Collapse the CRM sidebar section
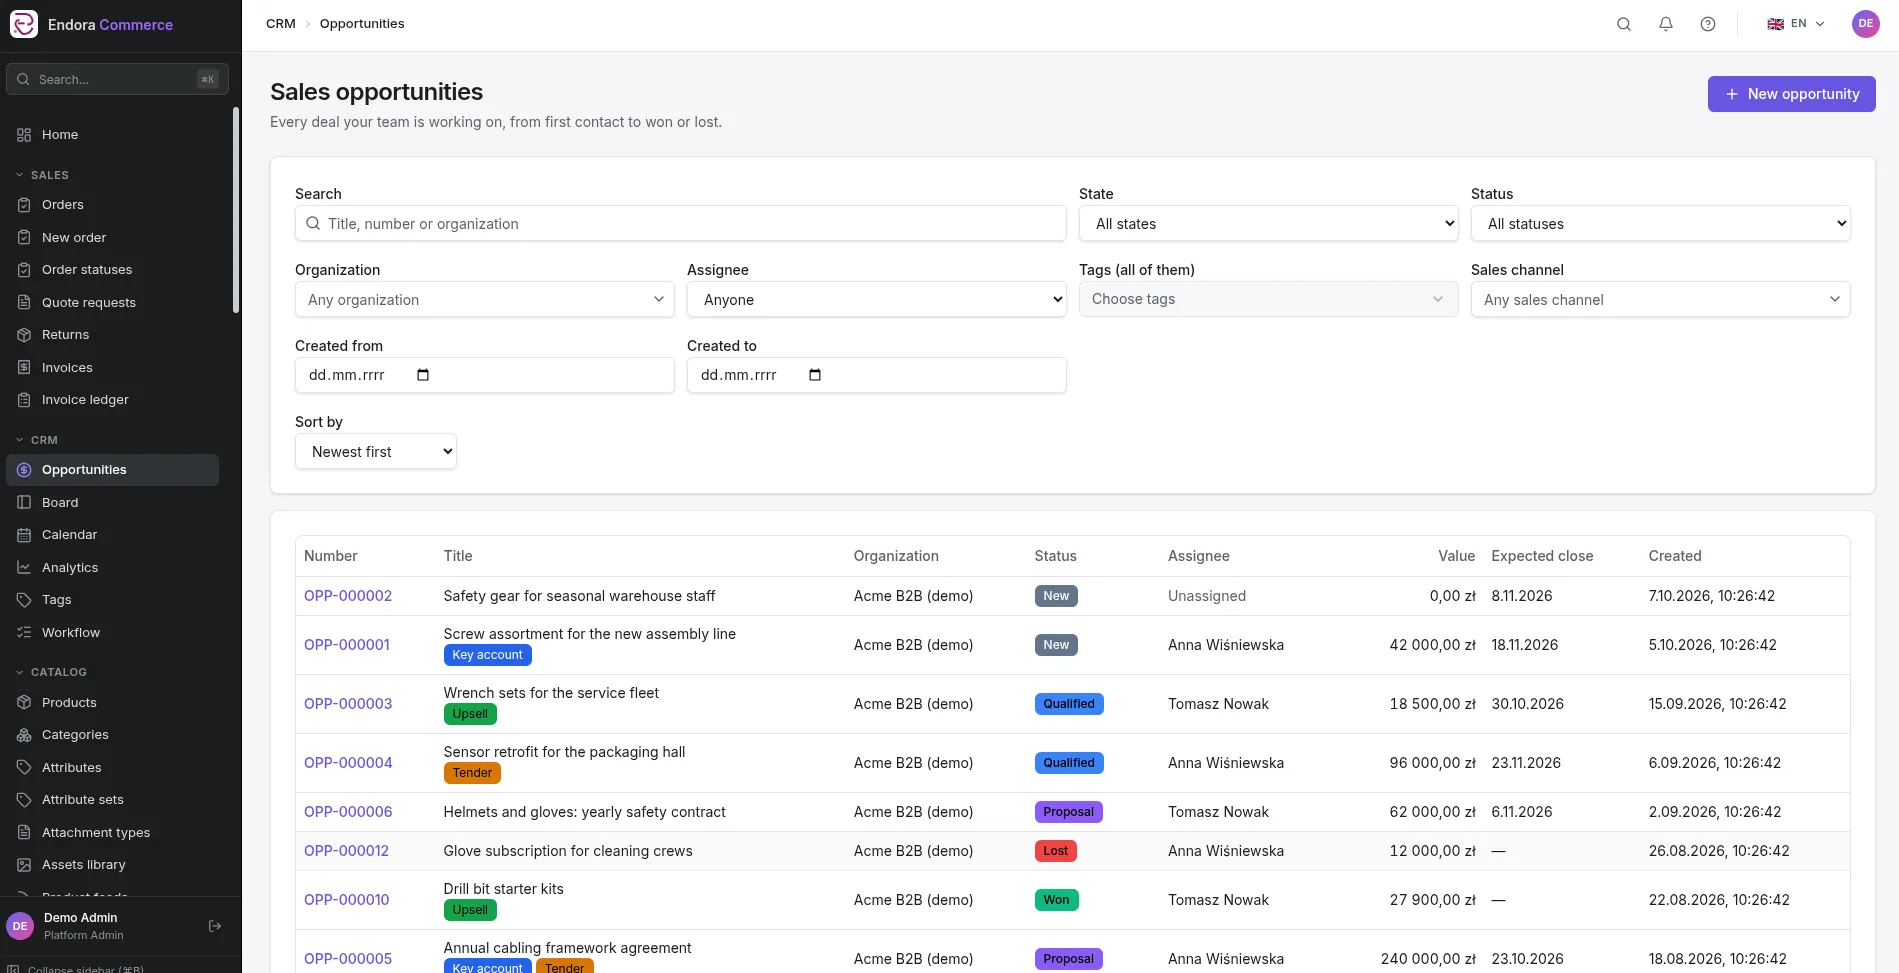The height and width of the screenshot is (973, 1899). pyautogui.click(x=36, y=440)
